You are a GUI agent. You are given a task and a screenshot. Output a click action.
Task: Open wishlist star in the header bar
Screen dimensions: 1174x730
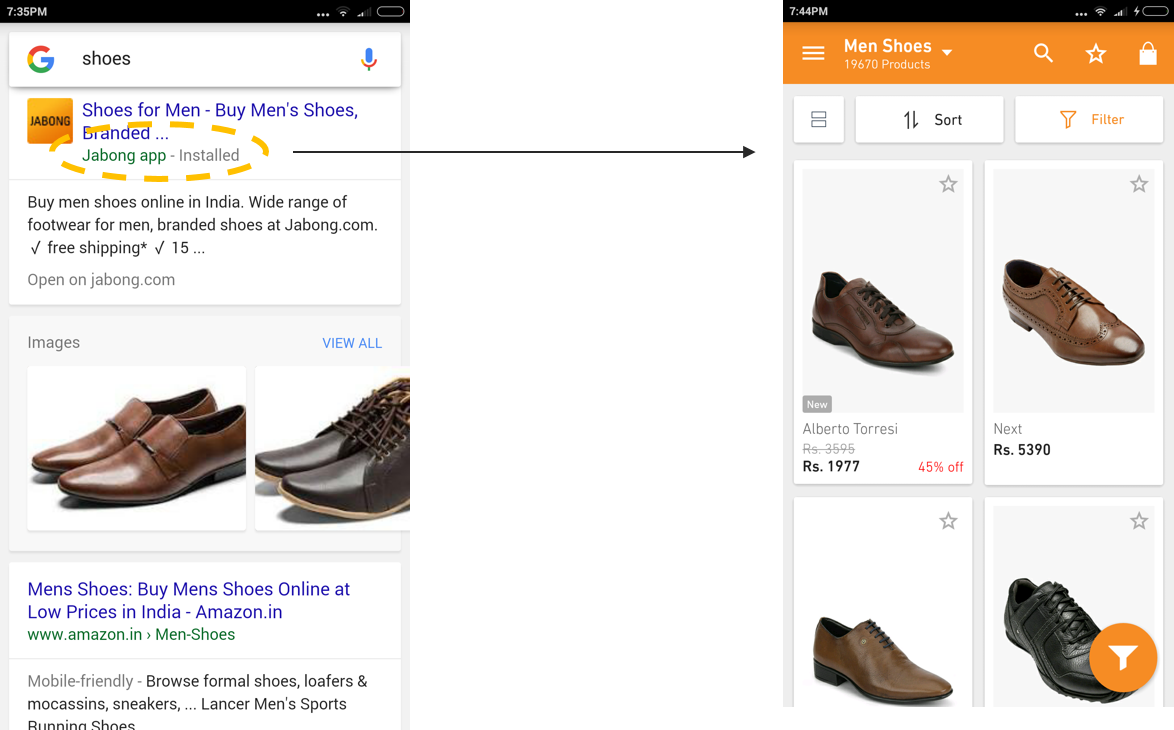(x=1096, y=54)
